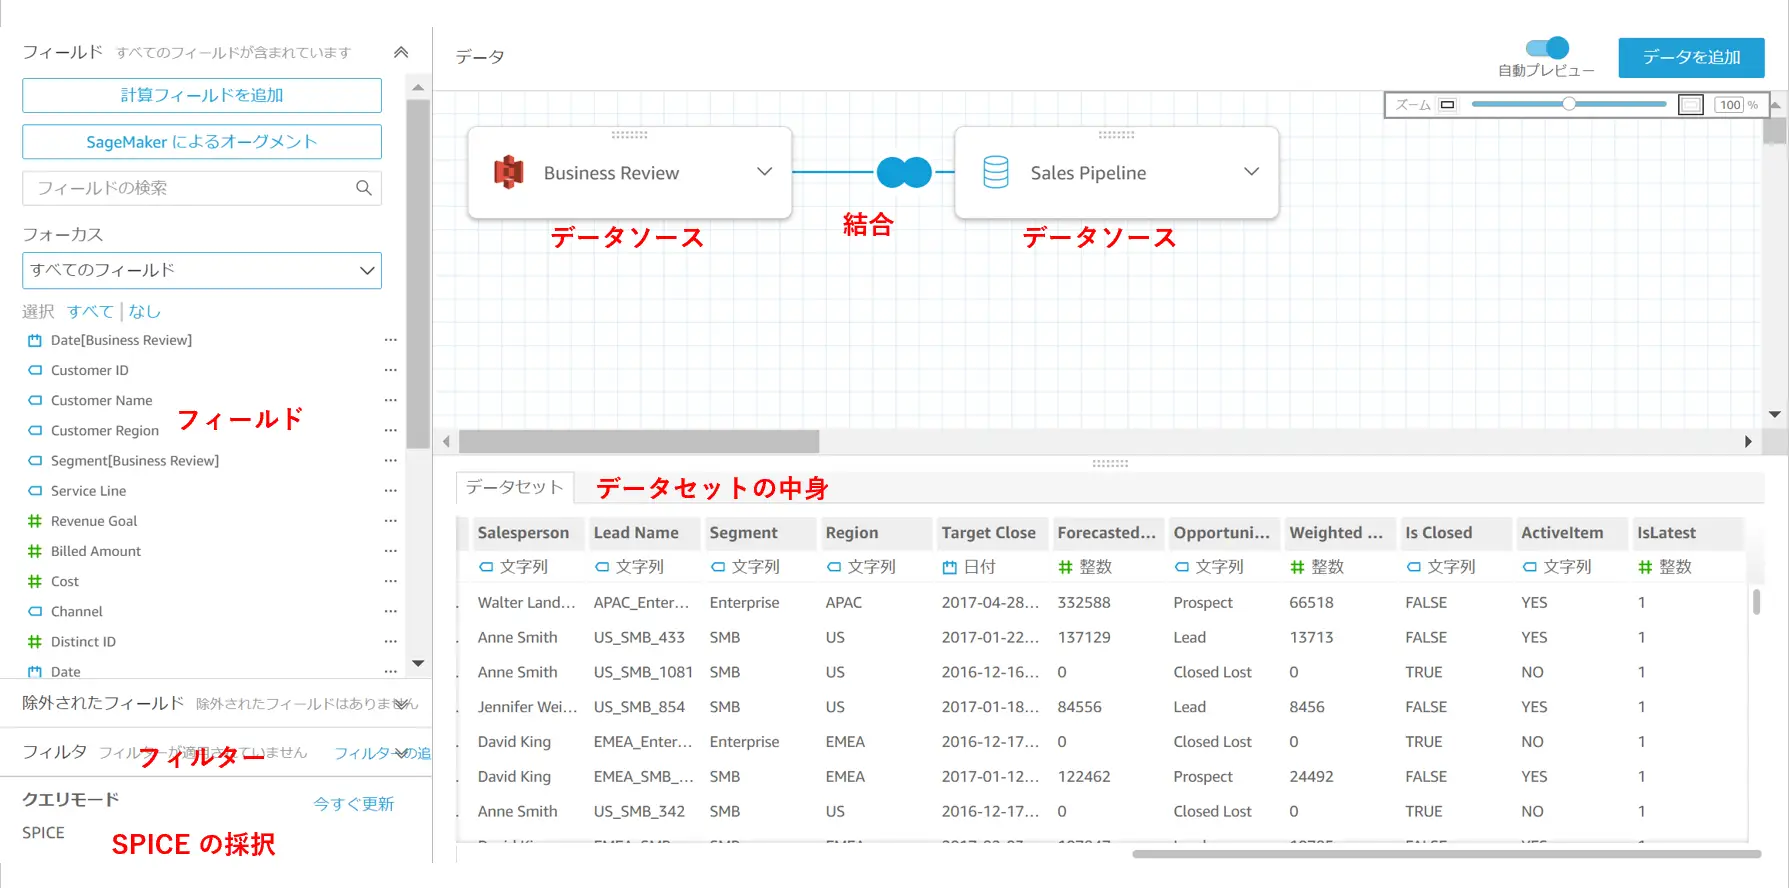This screenshot has height=888, width=1789.
Task: Open options menu for Customer Region field
Action: coord(390,430)
